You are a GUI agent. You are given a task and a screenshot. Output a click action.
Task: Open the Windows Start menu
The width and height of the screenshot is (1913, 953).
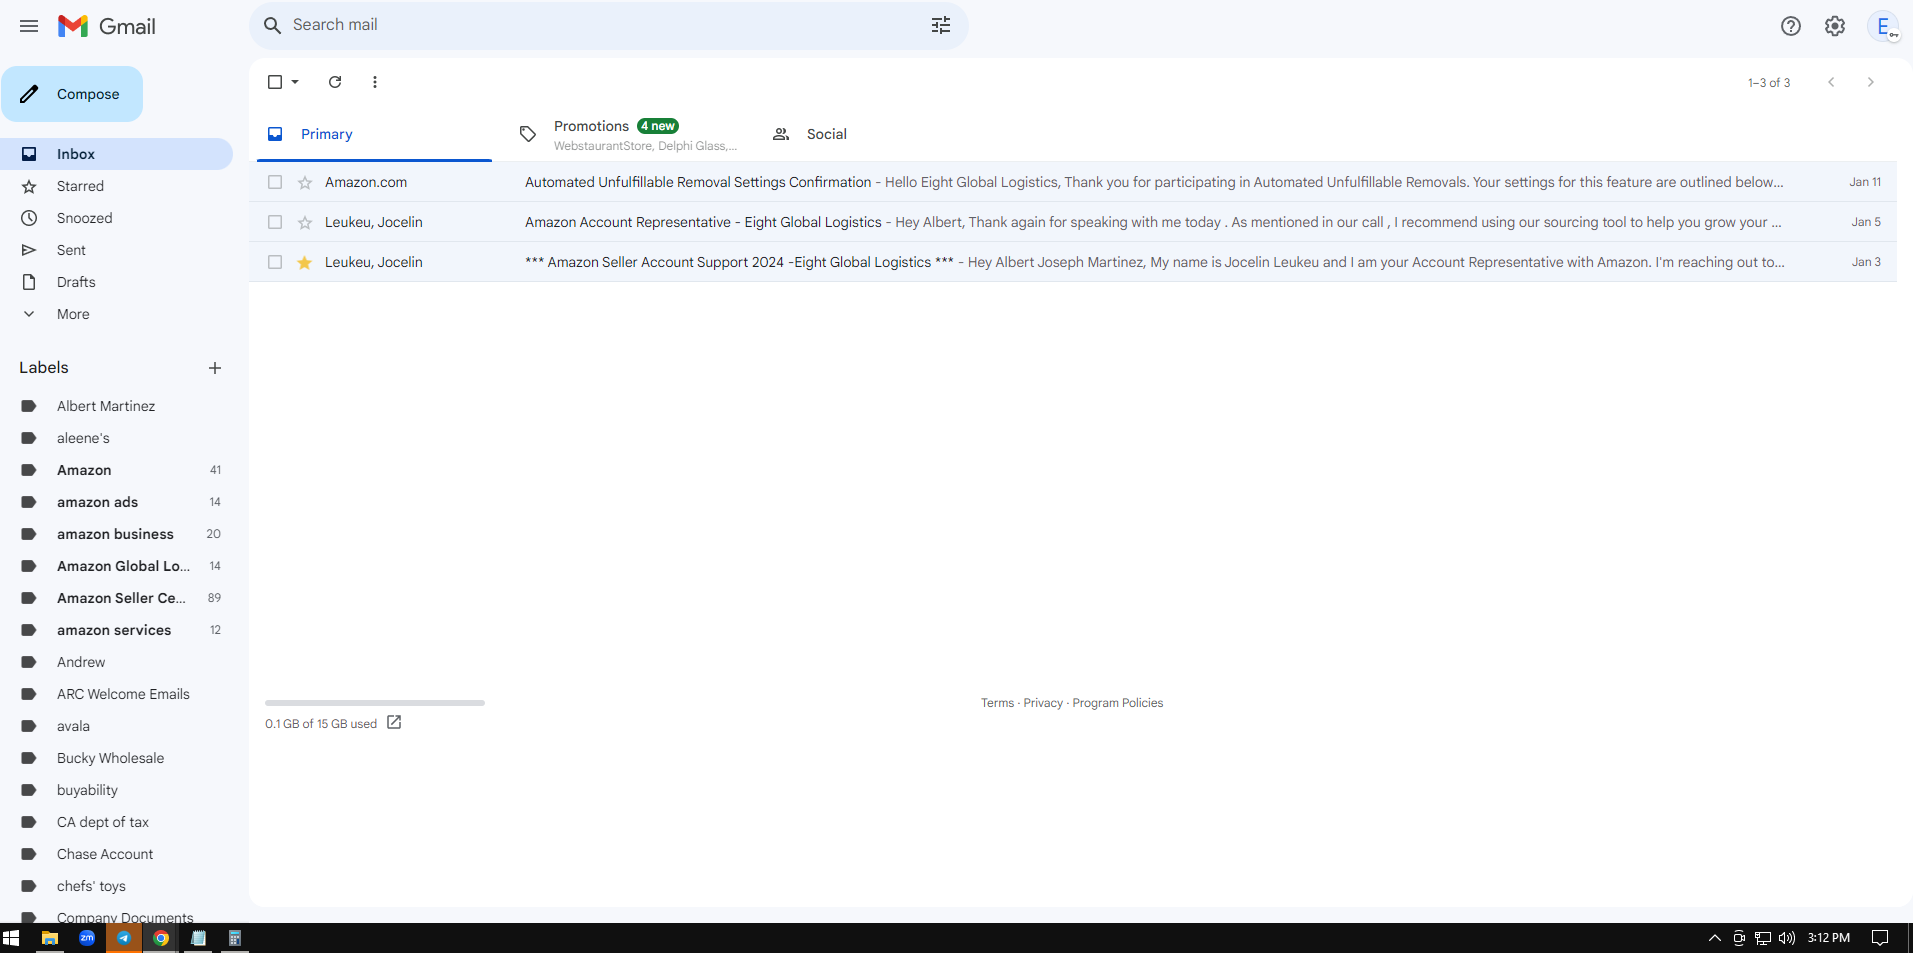coord(11,938)
